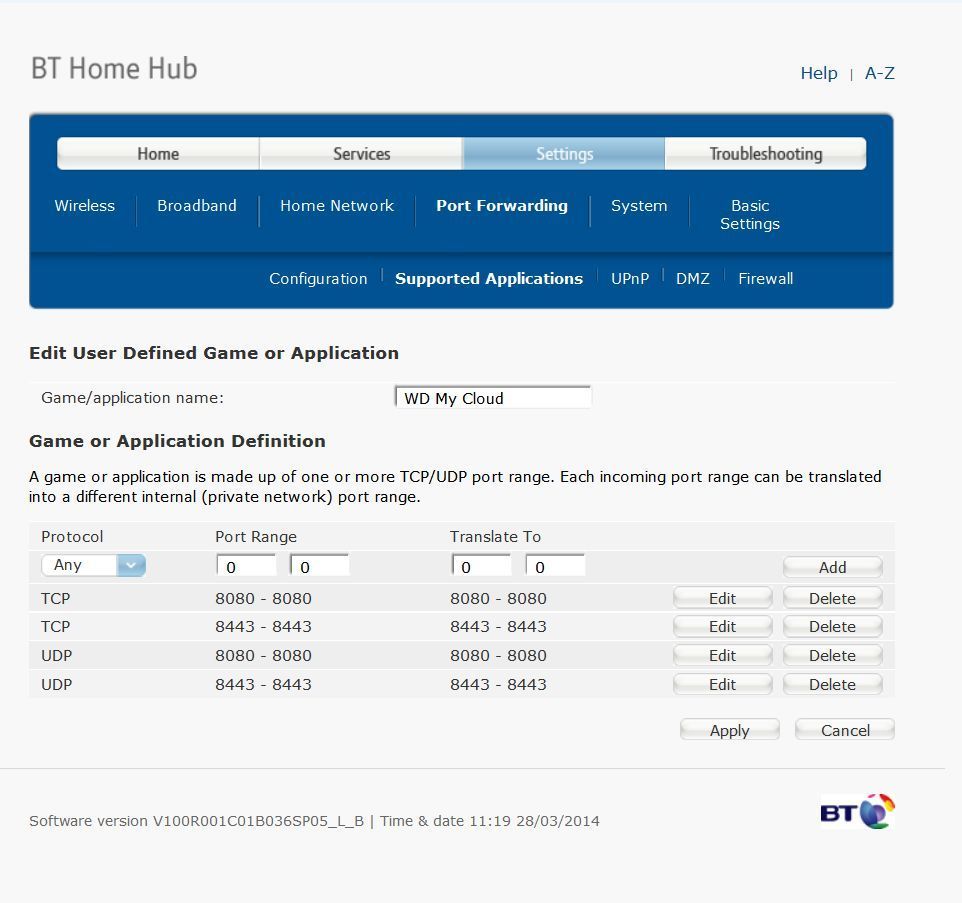Open the Broadband settings section
The height and width of the screenshot is (903, 962).
[x=197, y=206]
